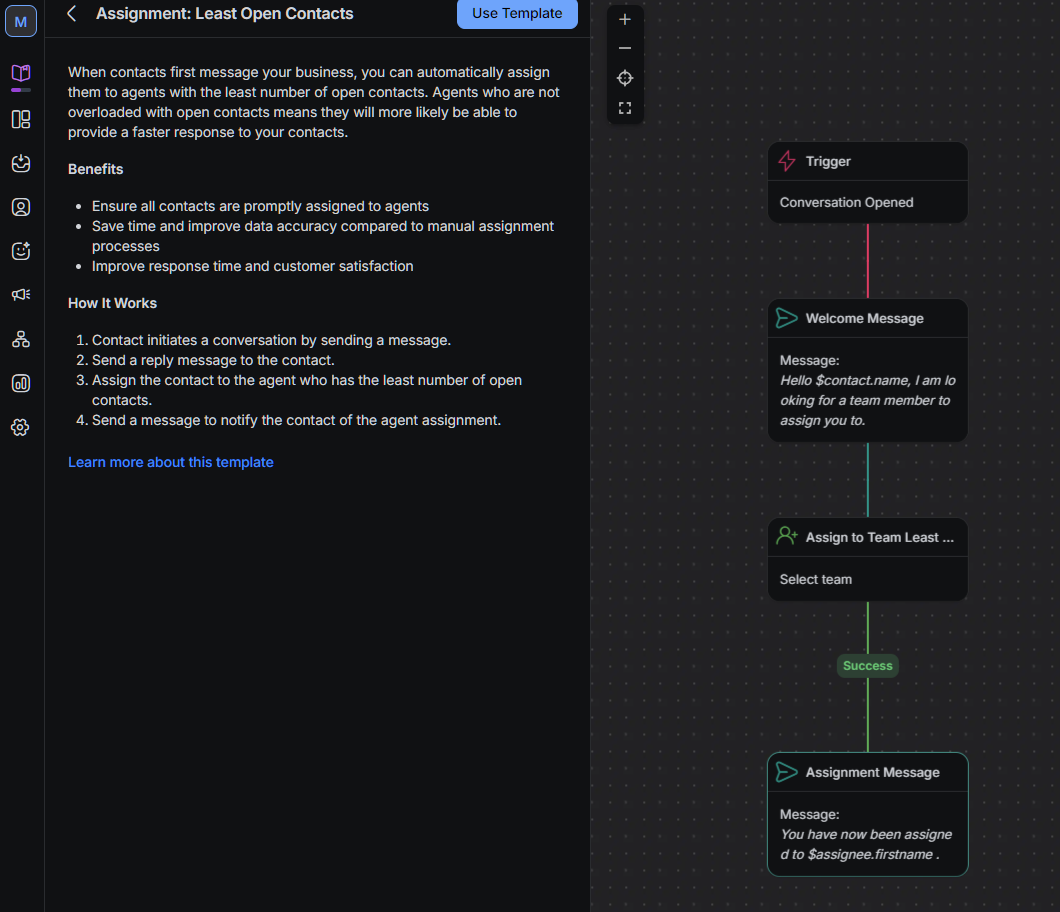Open the Contacts person icon
The width and height of the screenshot is (1060, 912).
[x=21, y=207]
